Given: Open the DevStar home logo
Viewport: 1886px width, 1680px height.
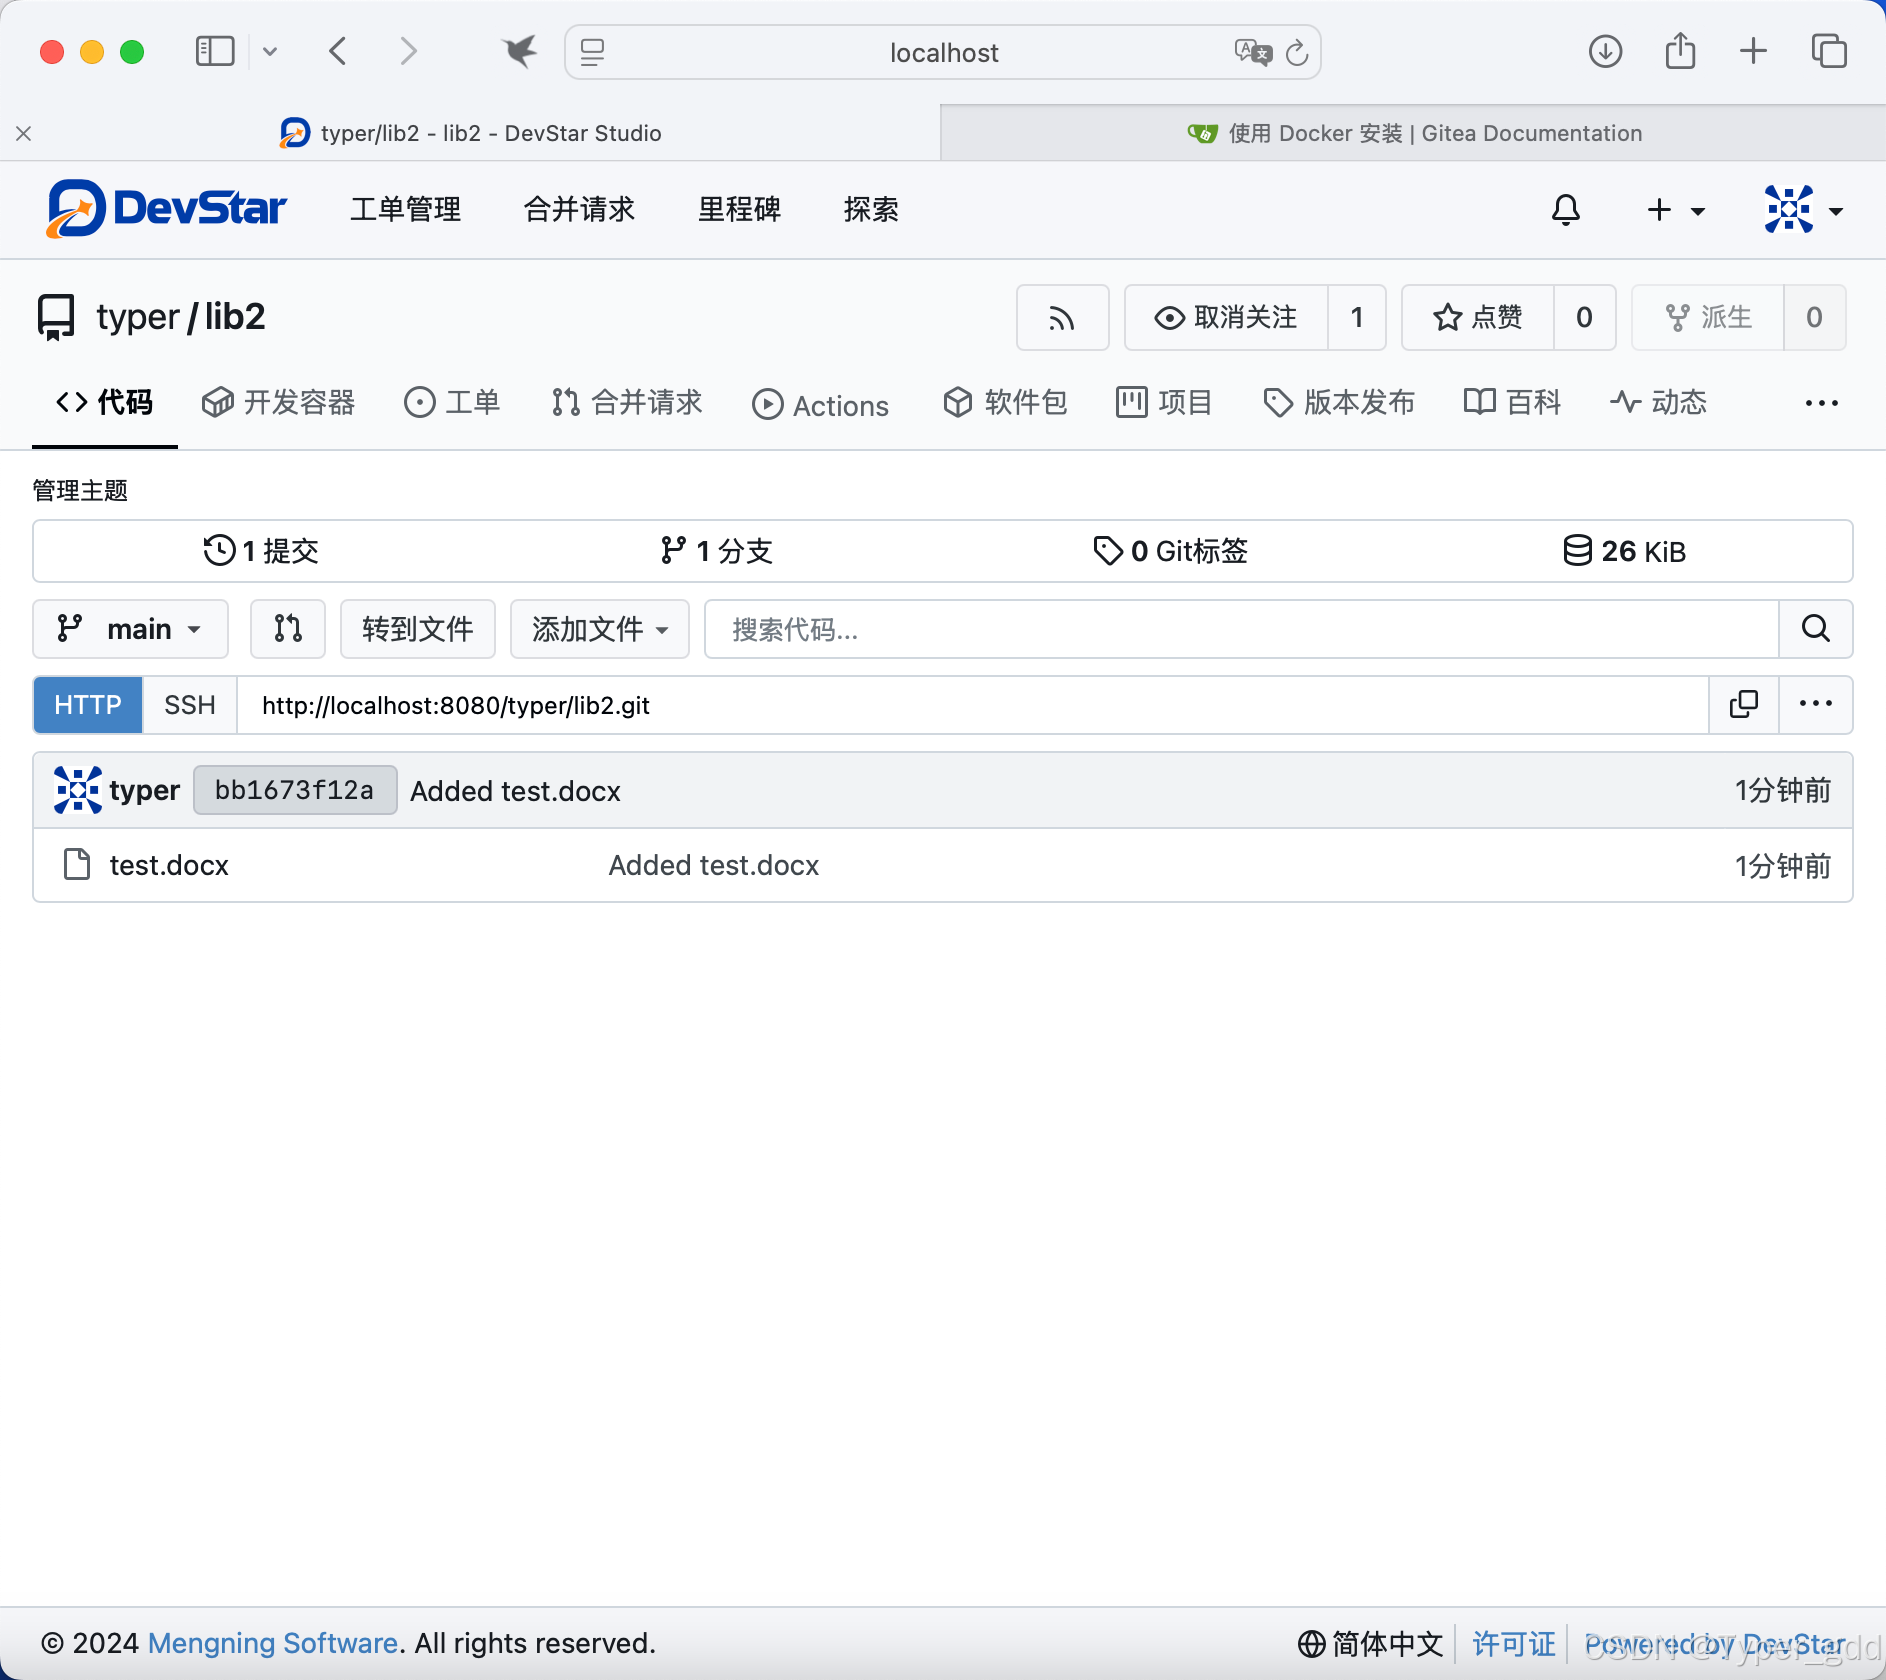Looking at the screenshot, I should 166,209.
